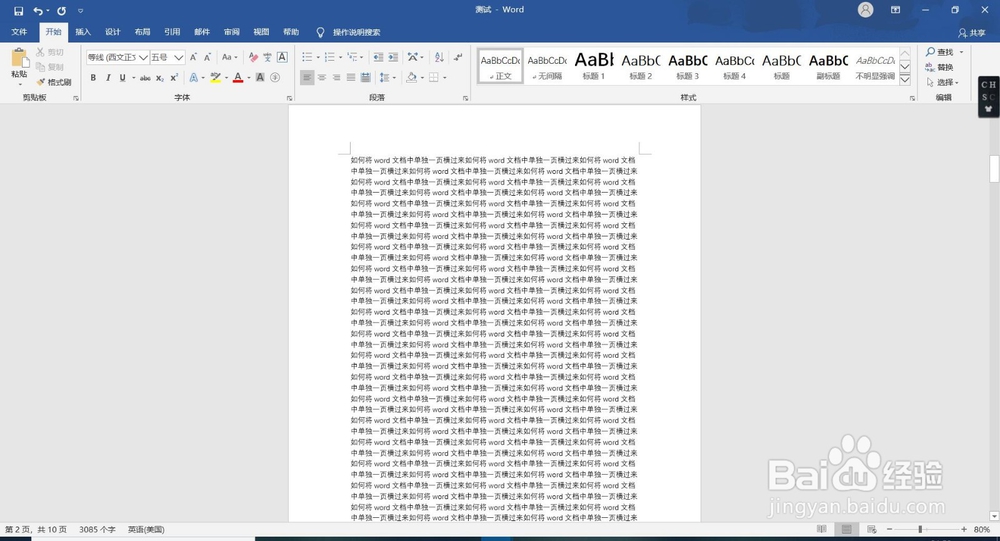Apply distributed alignment

coord(365,78)
